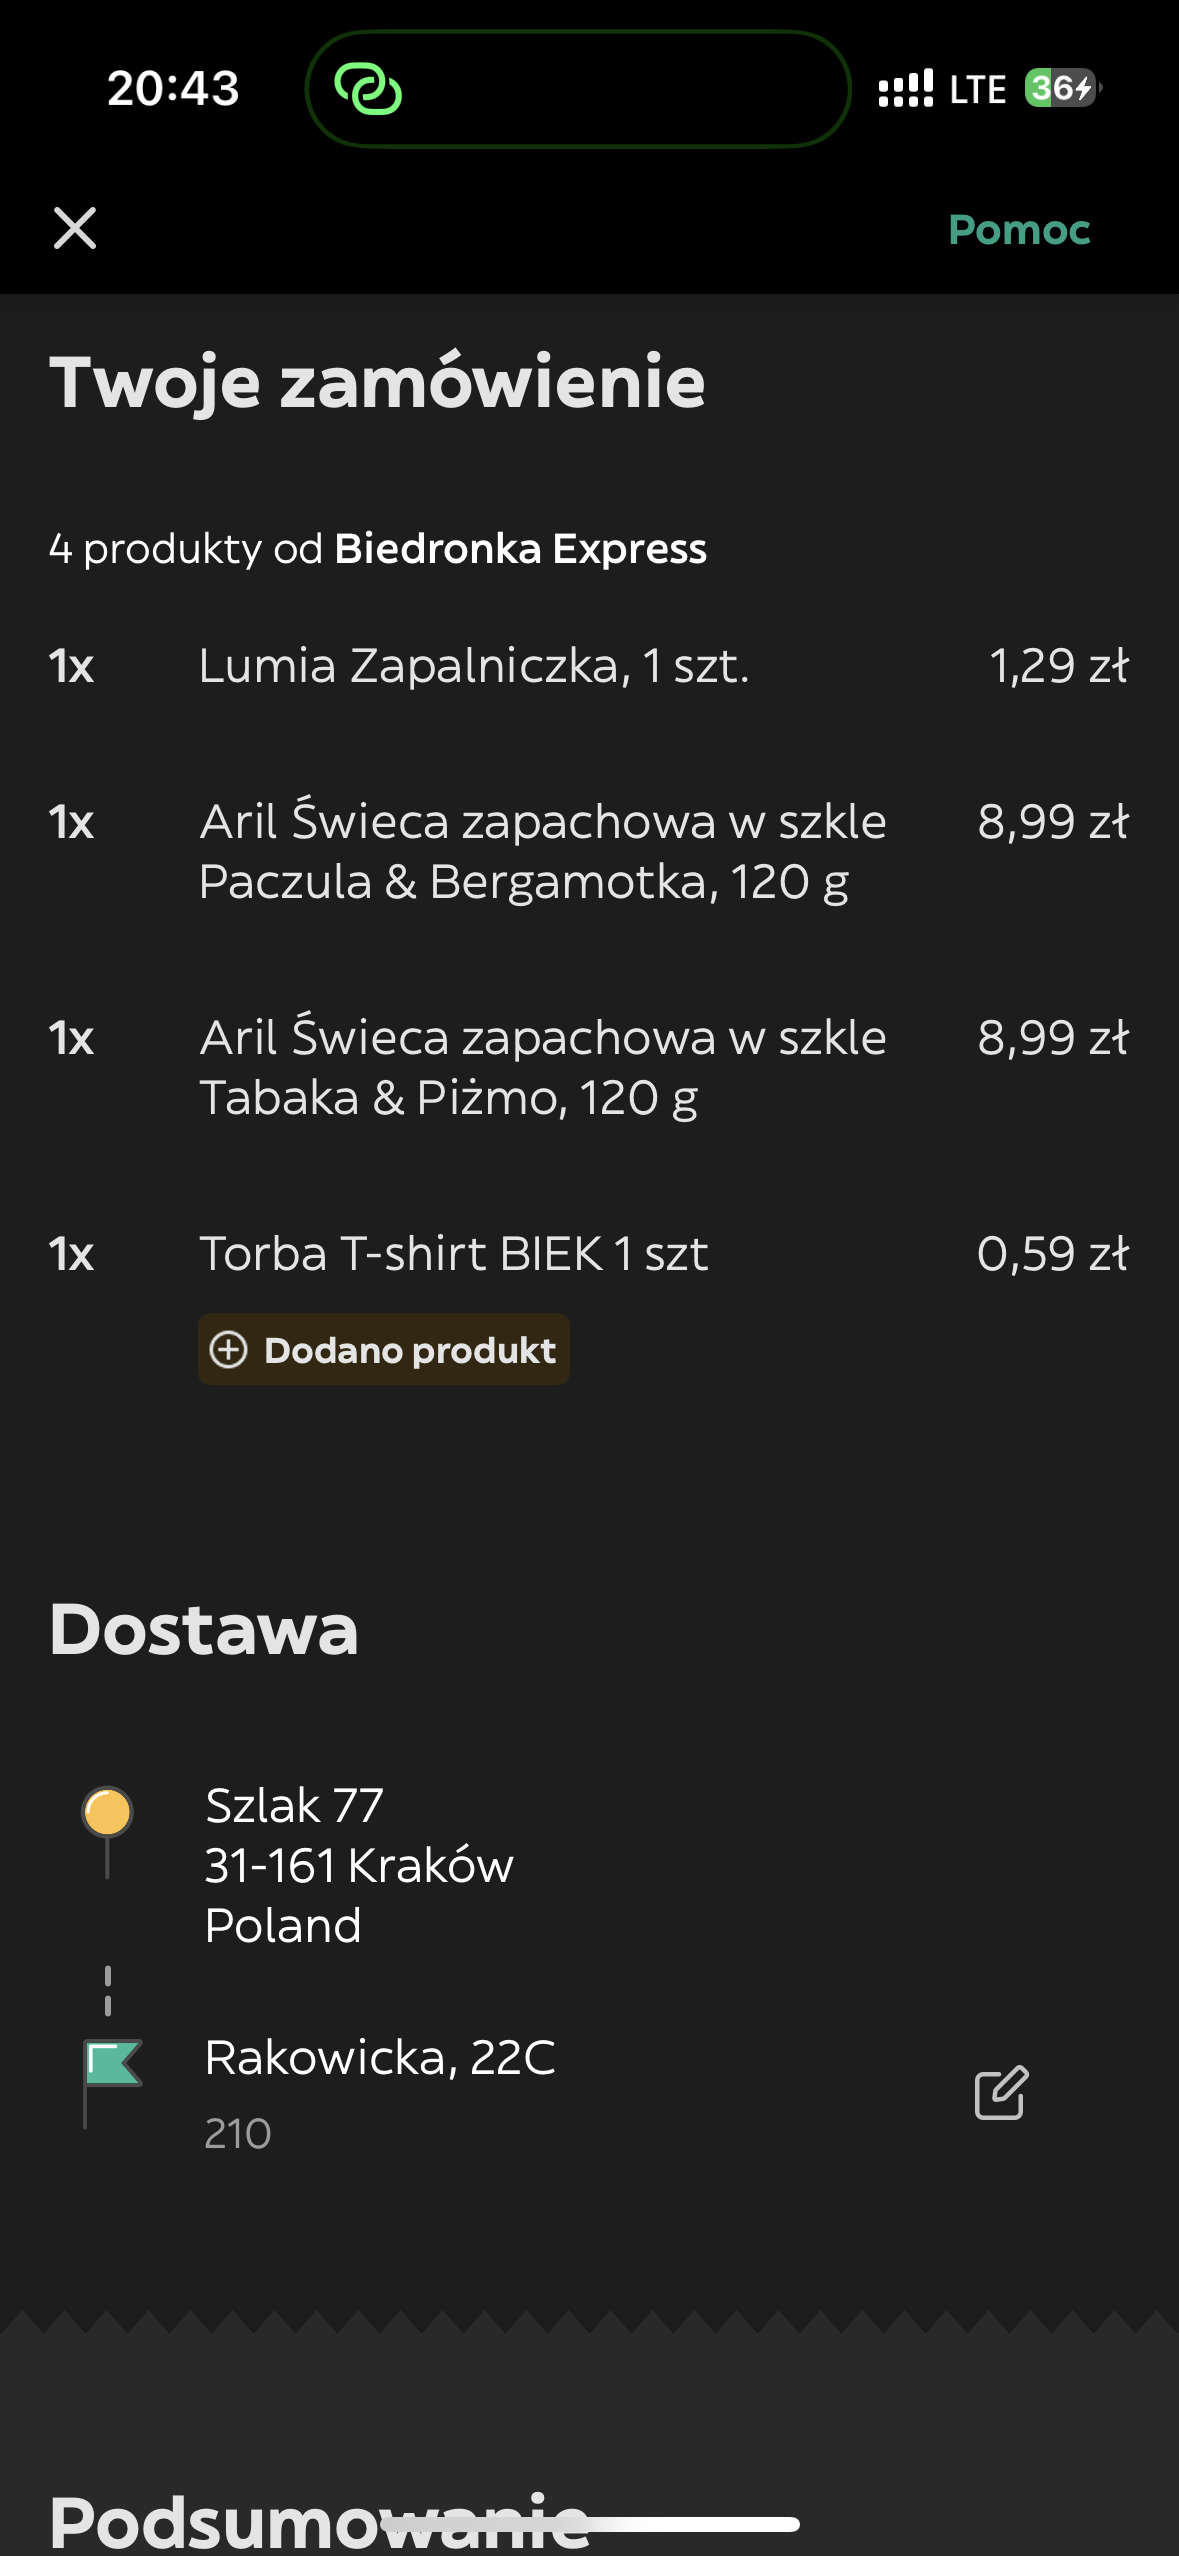Tap the cellular signal bars icon
The height and width of the screenshot is (2556, 1179).
coord(905,88)
